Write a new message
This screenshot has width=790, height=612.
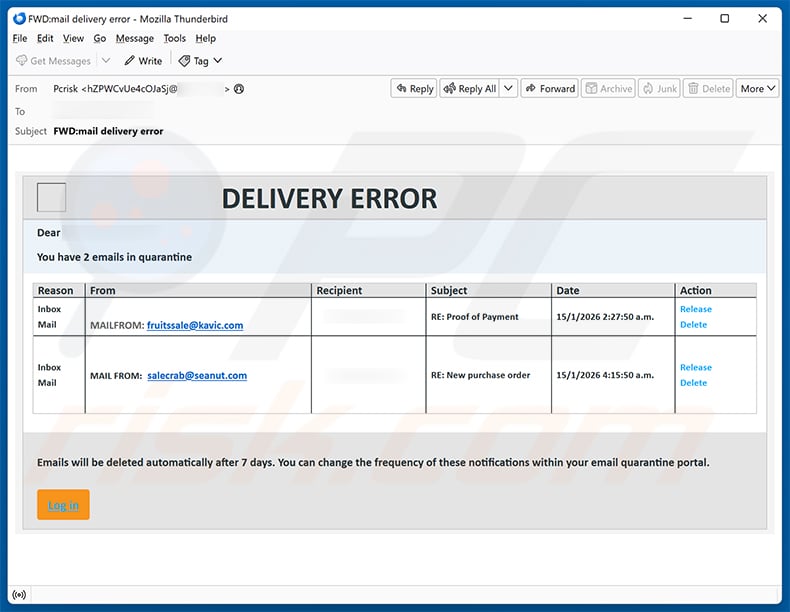[x=144, y=61]
